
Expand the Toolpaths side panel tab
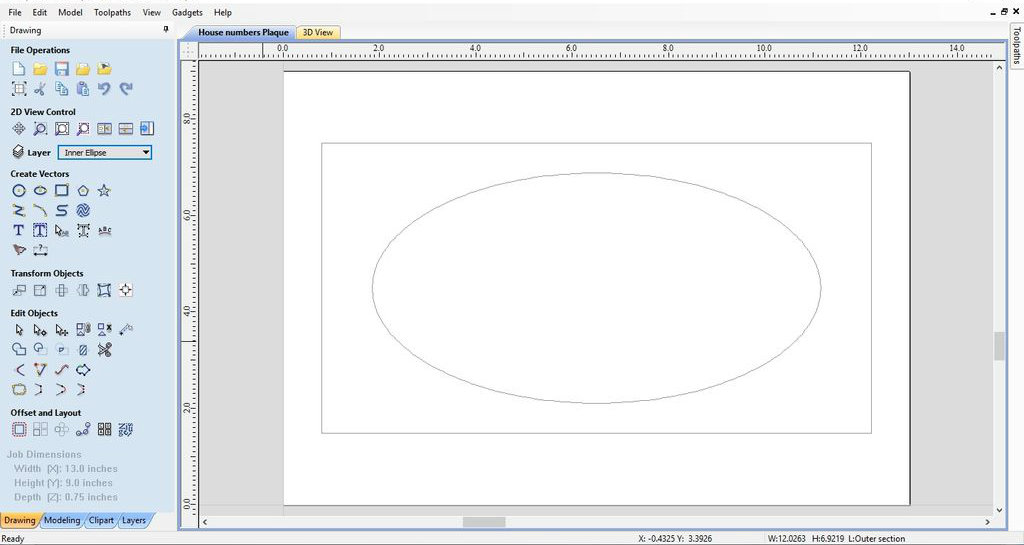point(1016,44)
